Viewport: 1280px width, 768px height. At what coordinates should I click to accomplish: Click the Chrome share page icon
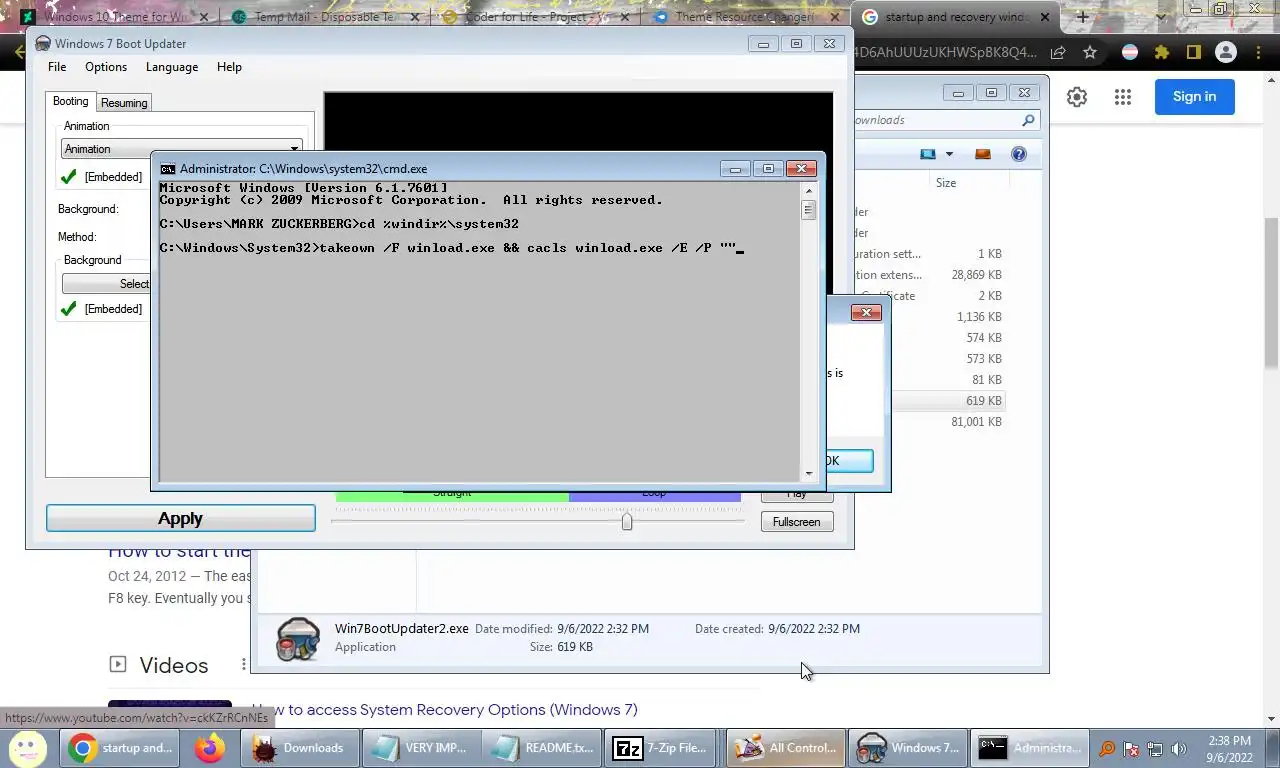[x=1058, y=52]
